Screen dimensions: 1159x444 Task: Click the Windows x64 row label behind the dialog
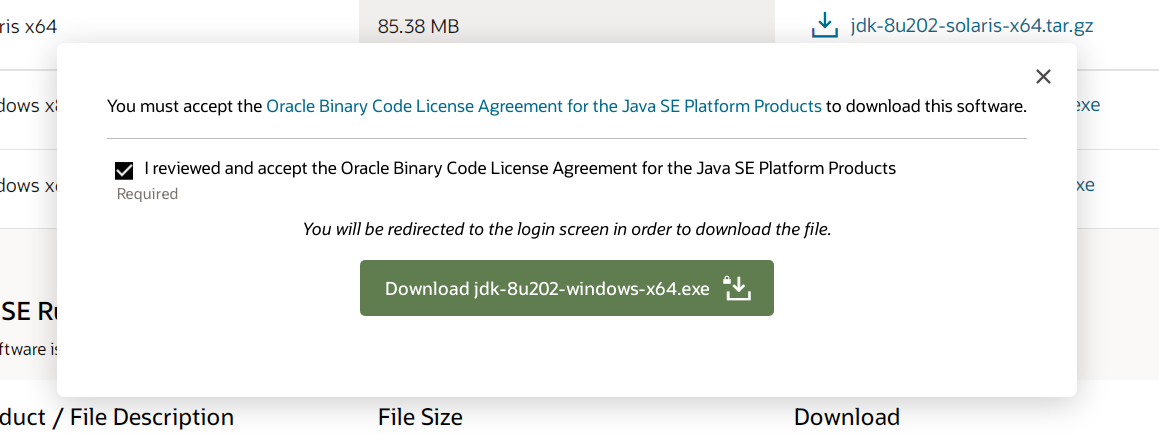[x=28, y=186]
